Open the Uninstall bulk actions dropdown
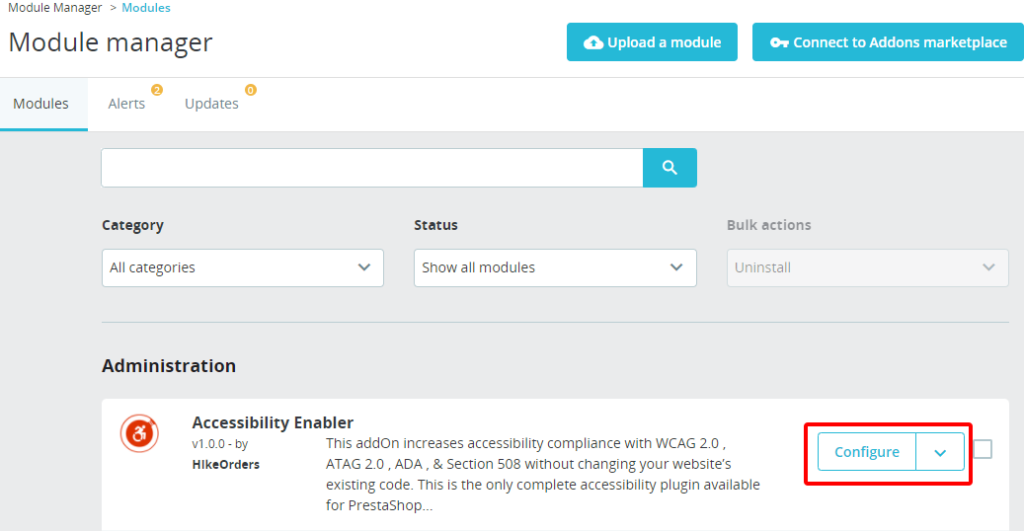1024x531 pixels. point(867,268)
